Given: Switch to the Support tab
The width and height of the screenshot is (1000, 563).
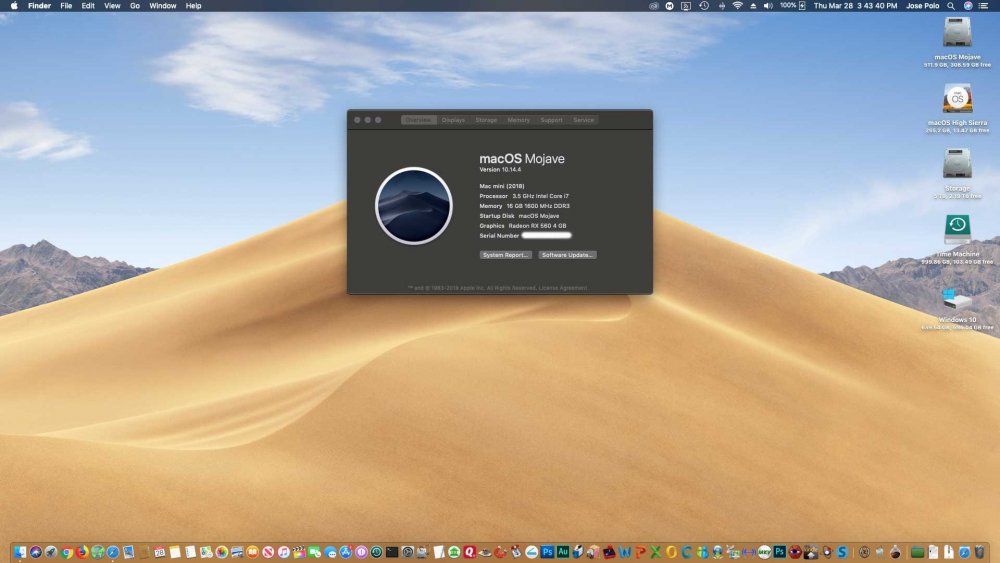Looking at the screenshot, I should [x=552, y=120].
